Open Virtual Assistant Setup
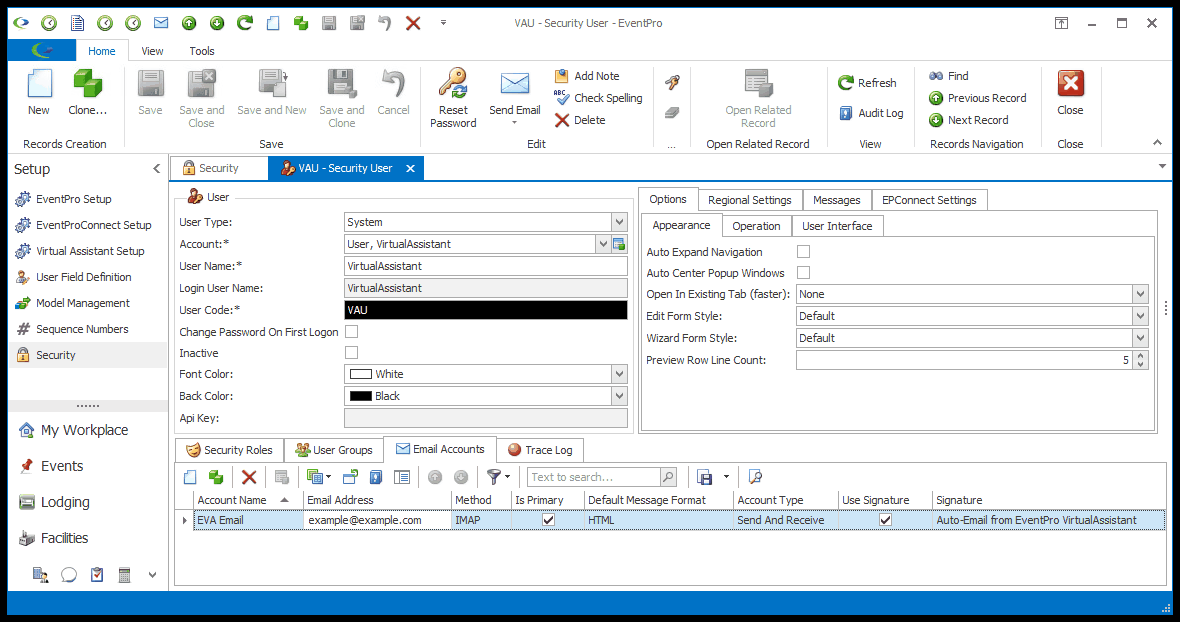This screenshot has height=622, width=1180. 80,251
